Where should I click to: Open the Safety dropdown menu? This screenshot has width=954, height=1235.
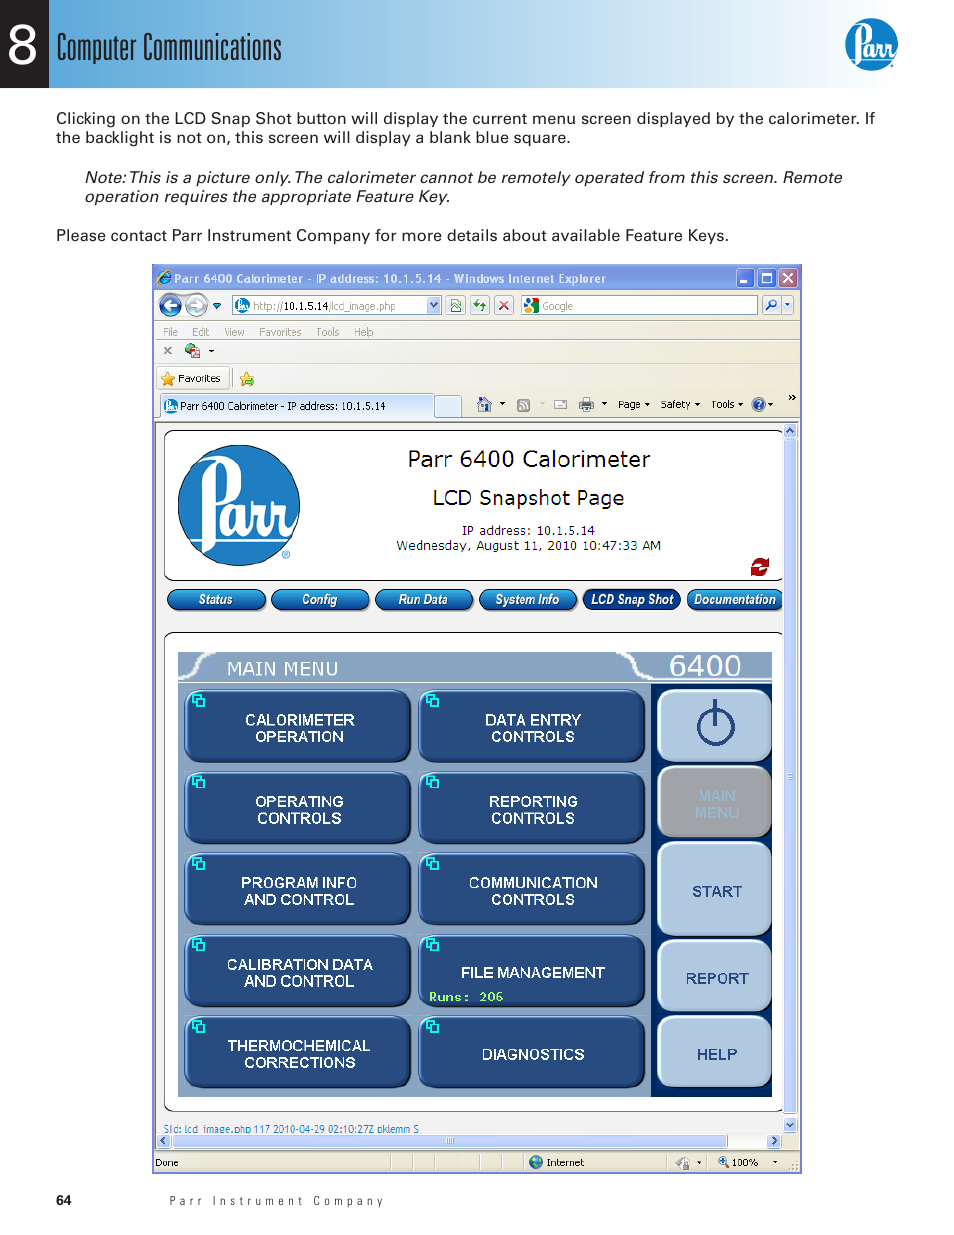click(680, 405)
